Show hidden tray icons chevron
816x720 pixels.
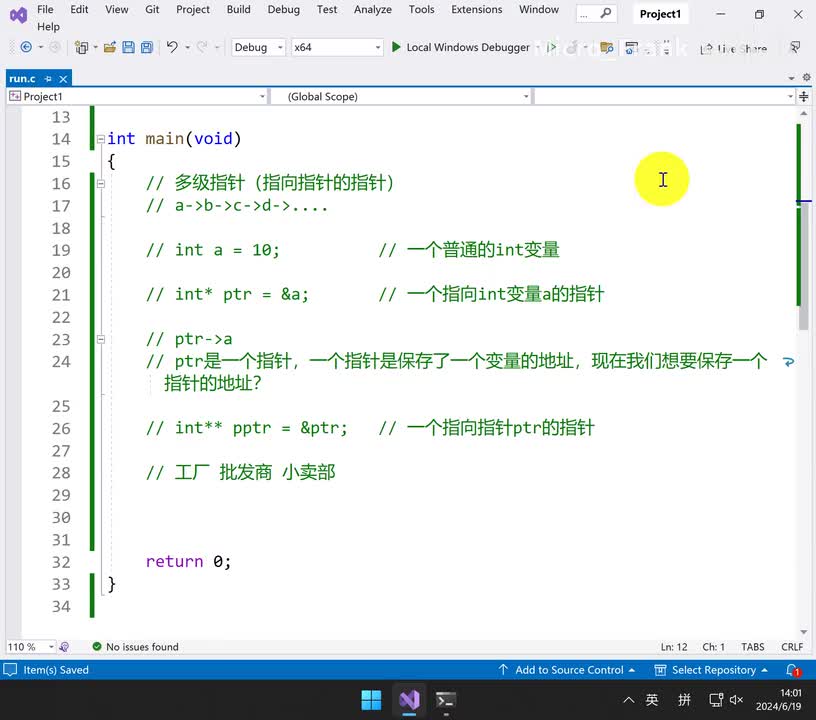629,700
